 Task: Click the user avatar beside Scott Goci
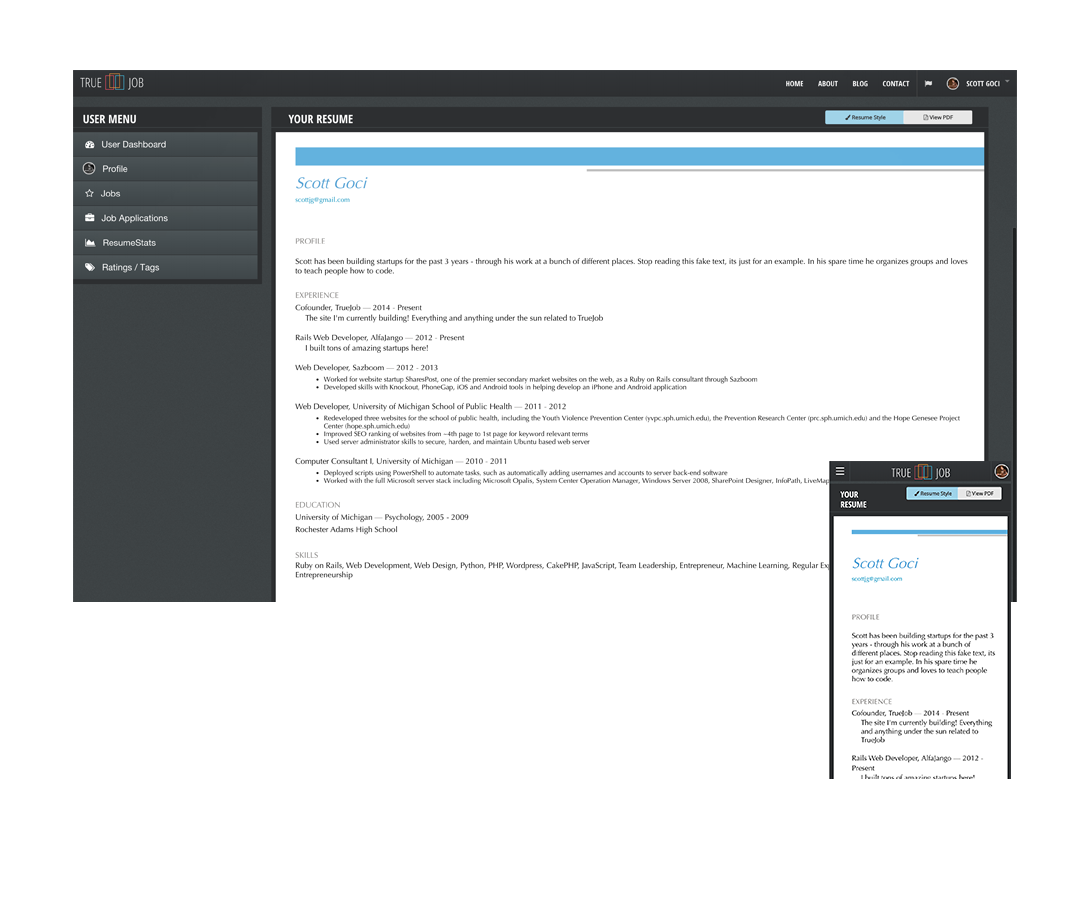(x=952, y=83)
